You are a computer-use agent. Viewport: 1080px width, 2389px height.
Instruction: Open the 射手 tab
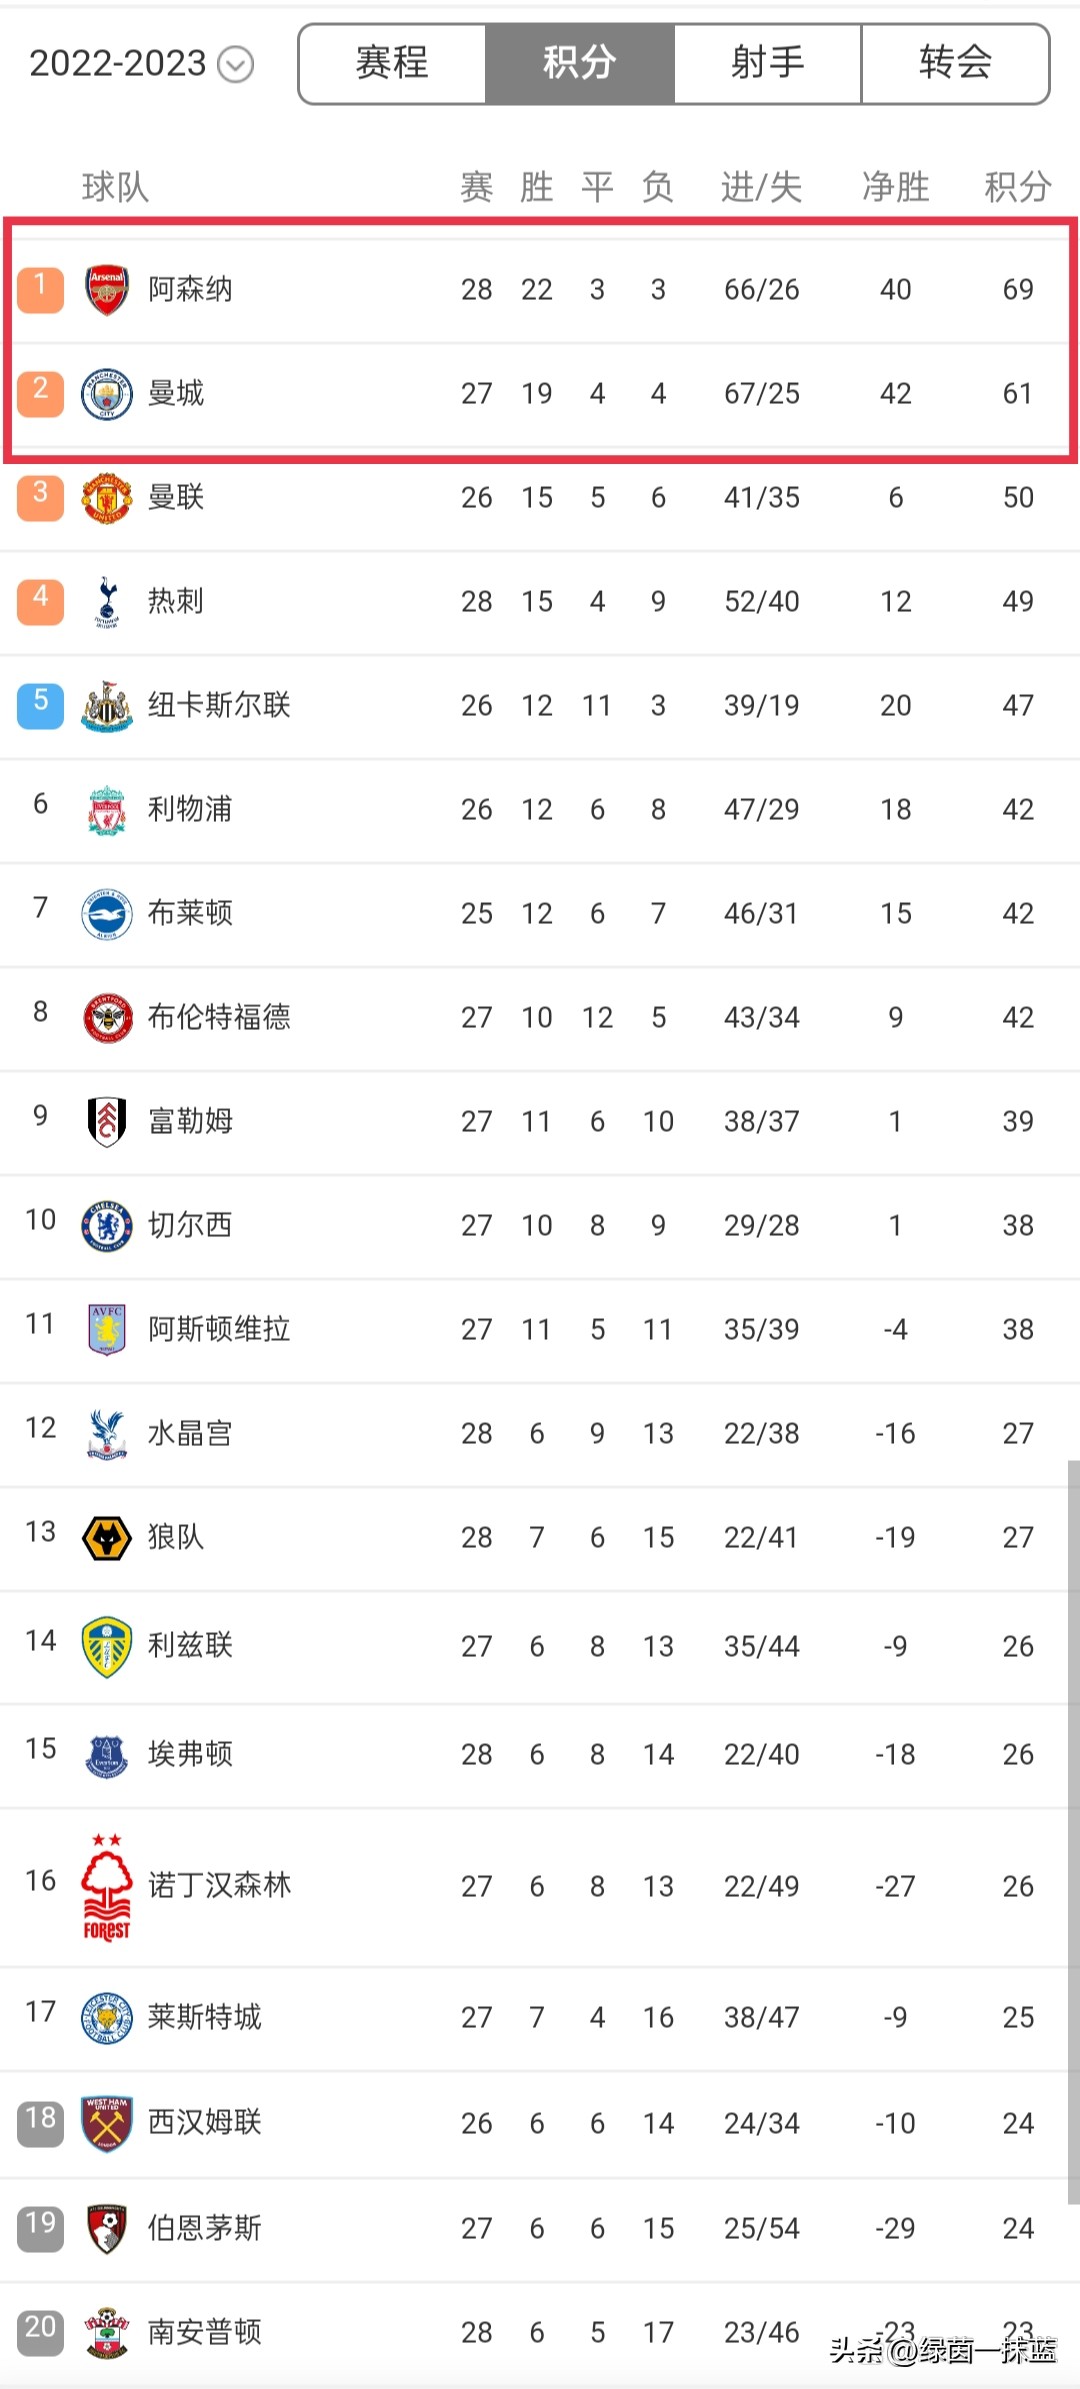click(768, 64)
